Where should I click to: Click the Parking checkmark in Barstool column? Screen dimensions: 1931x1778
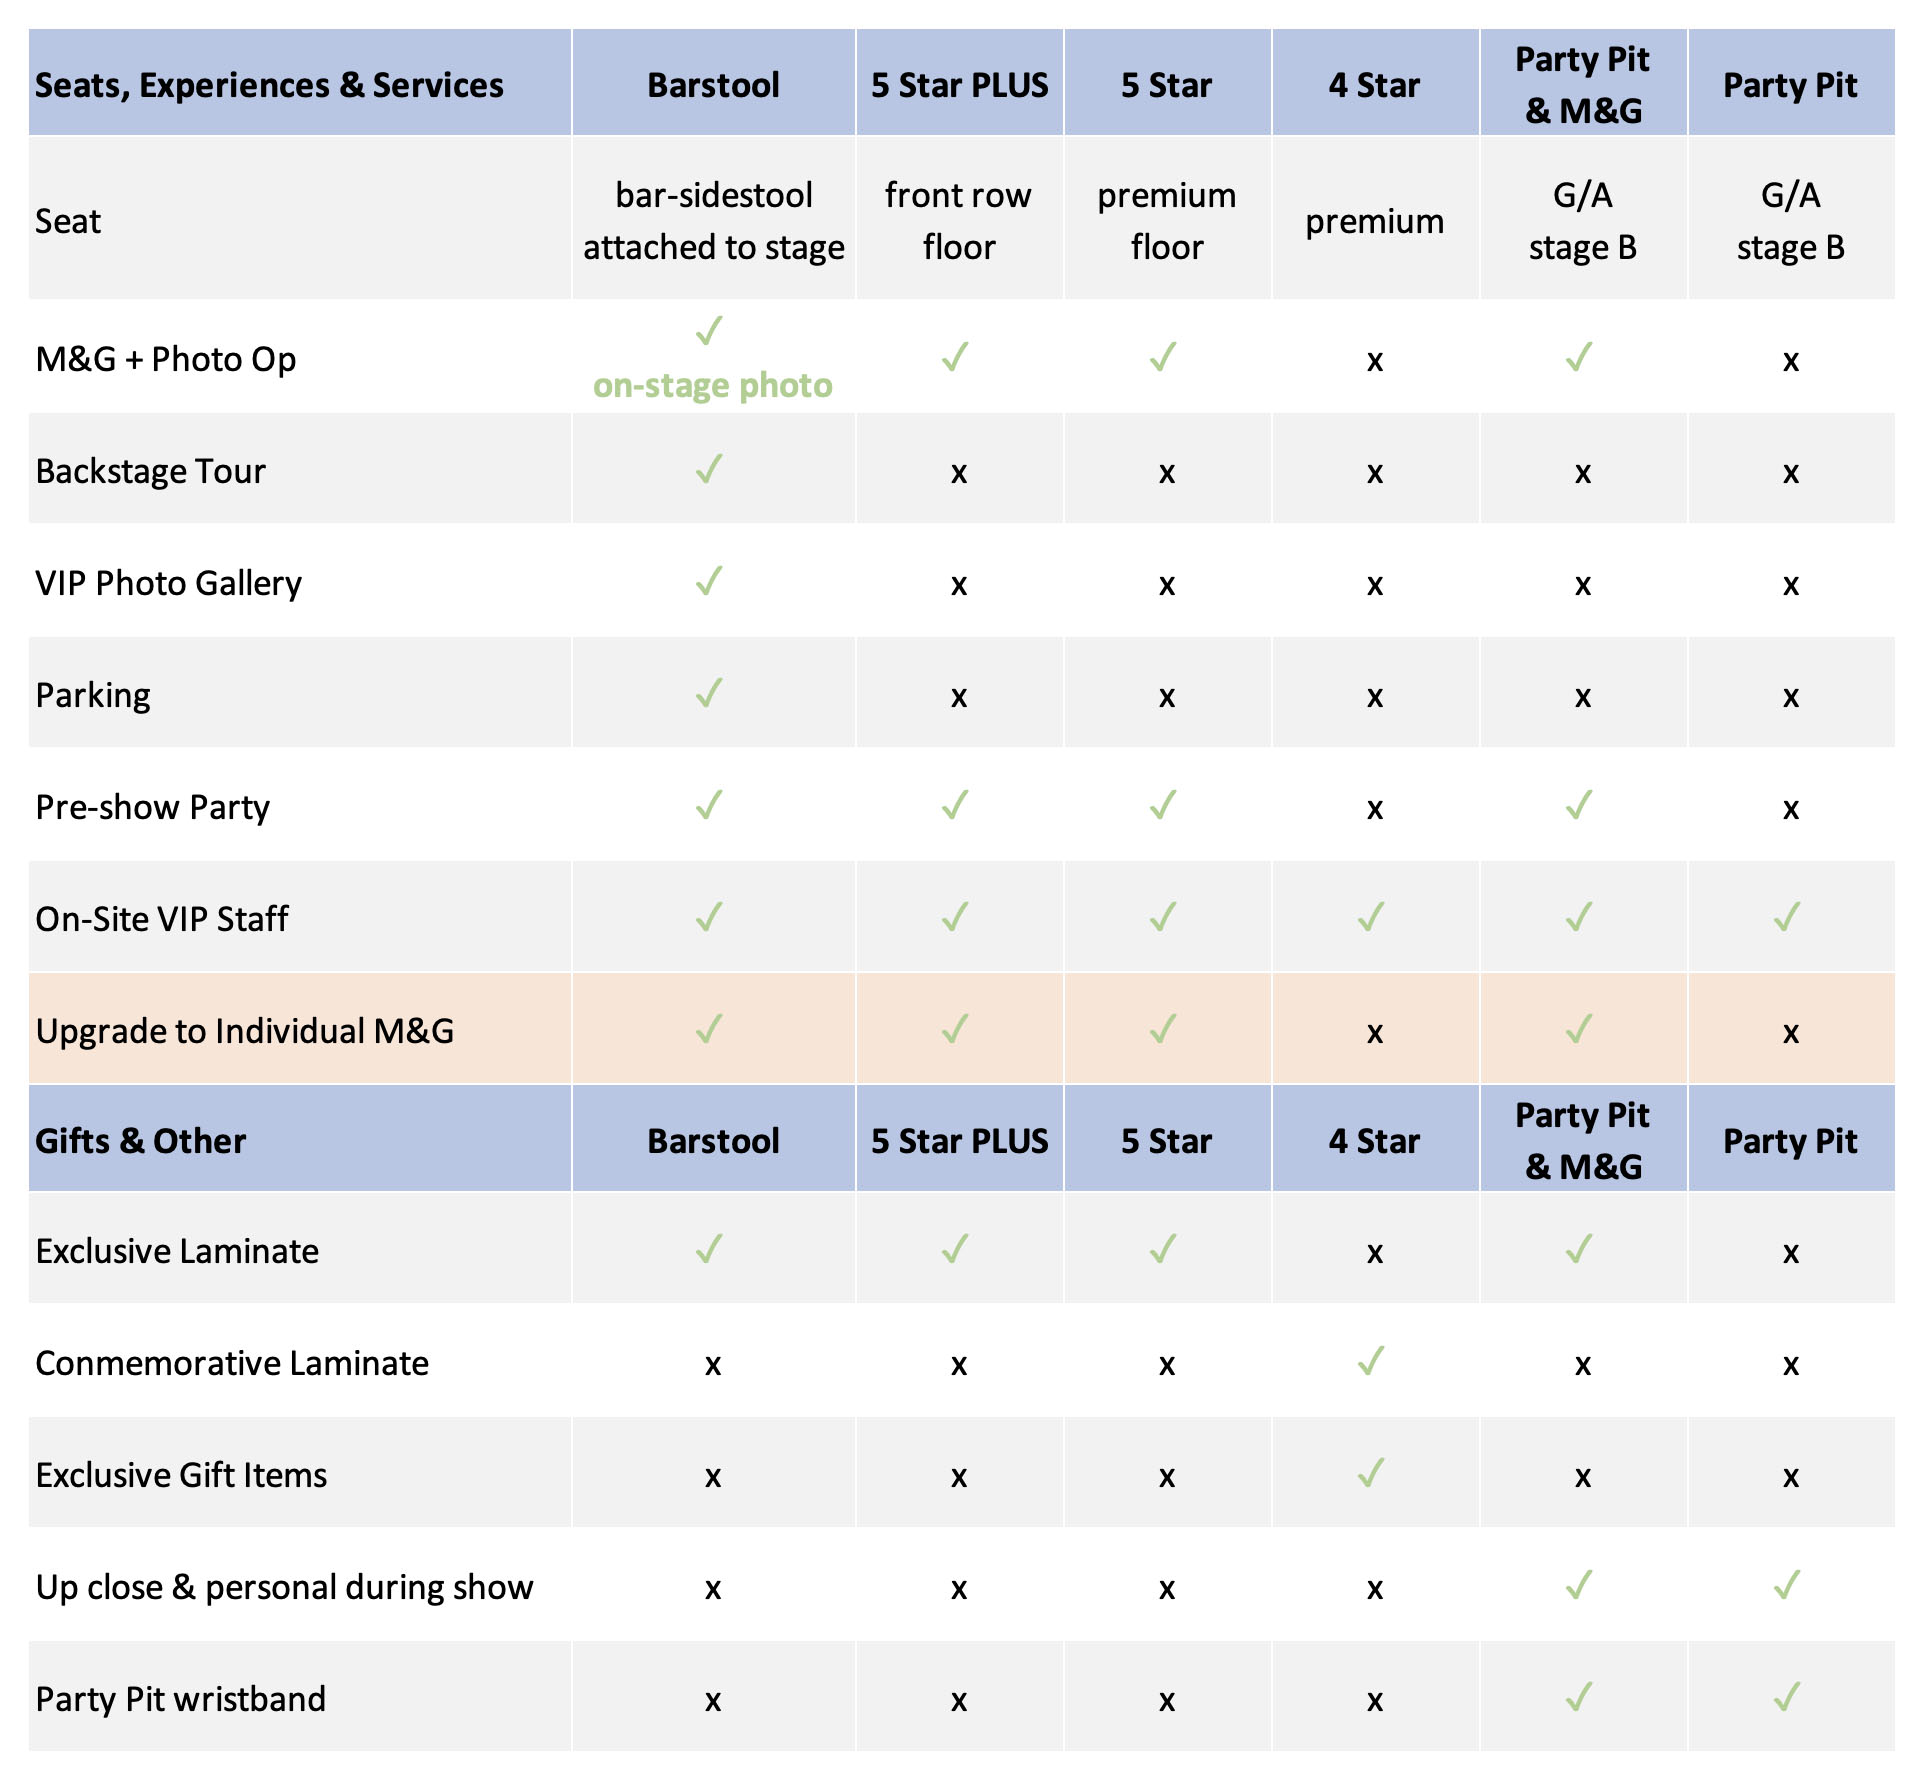point(709,692)
